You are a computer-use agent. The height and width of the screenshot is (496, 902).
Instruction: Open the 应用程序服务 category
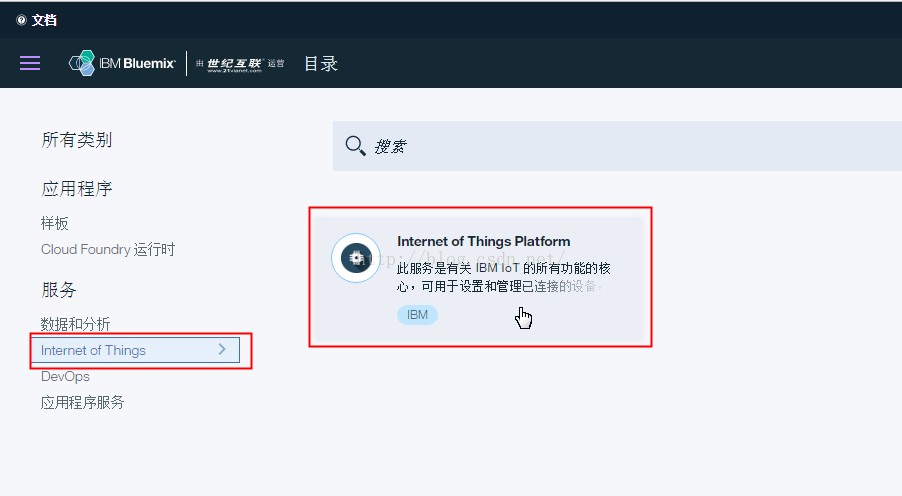pyautogui.click(x=83, y=402)
